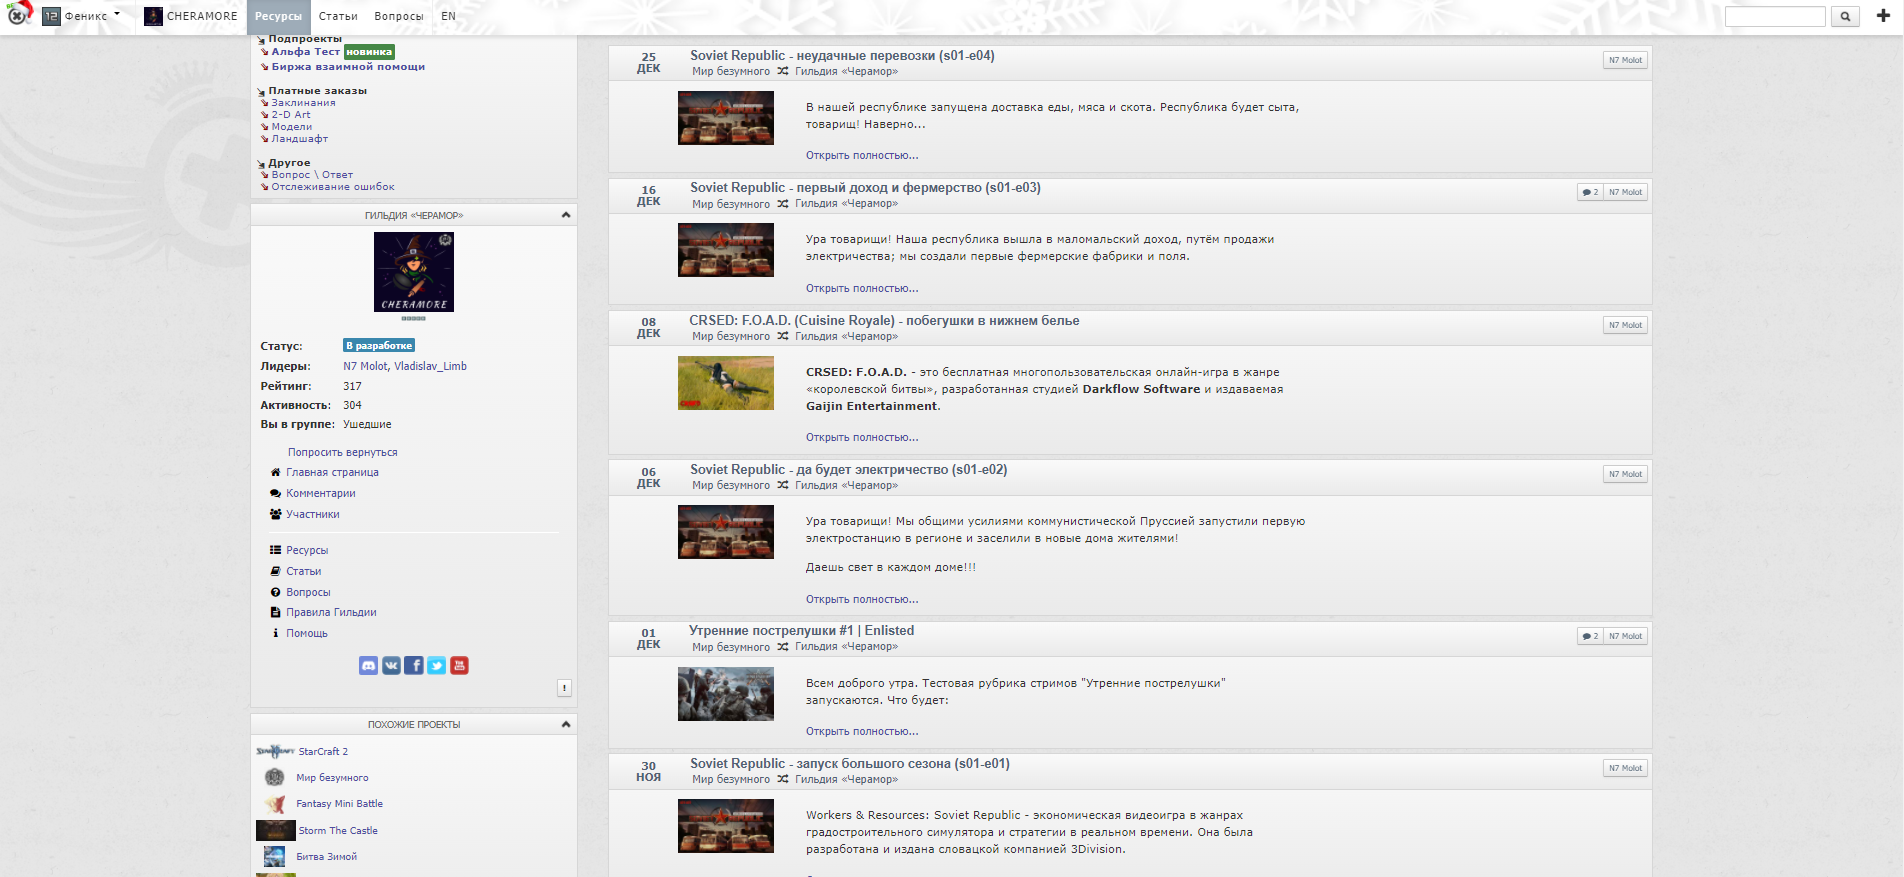Open post CRSED: F.O.A.D. (Cuisine Royale) title
This screenshot has width=1904, height=877.
click(884, 321)
